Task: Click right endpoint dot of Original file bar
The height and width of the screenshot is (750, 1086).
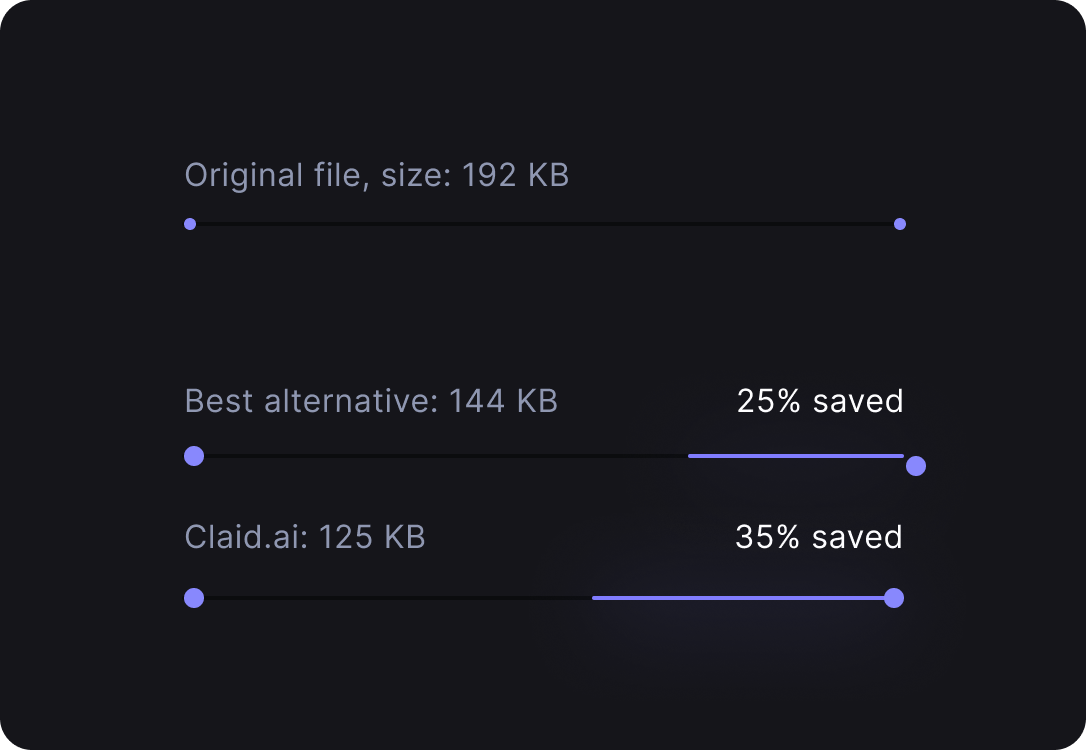Action: tap(900, 224)
